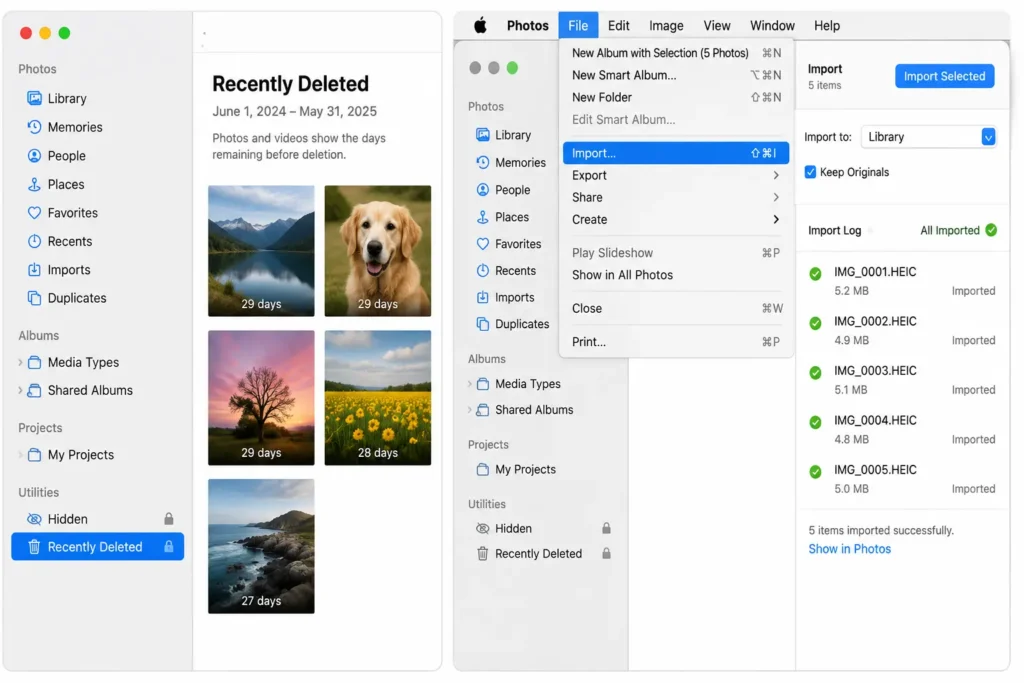
Task: Click the Imports icon in right window sidebar
Action: (483, 297)
